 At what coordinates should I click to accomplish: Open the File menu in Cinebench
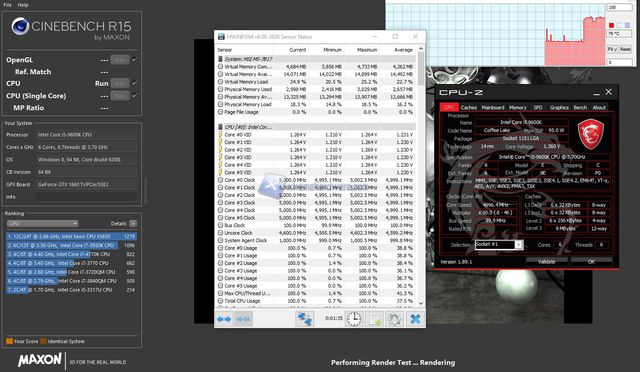tap(7, 5)
